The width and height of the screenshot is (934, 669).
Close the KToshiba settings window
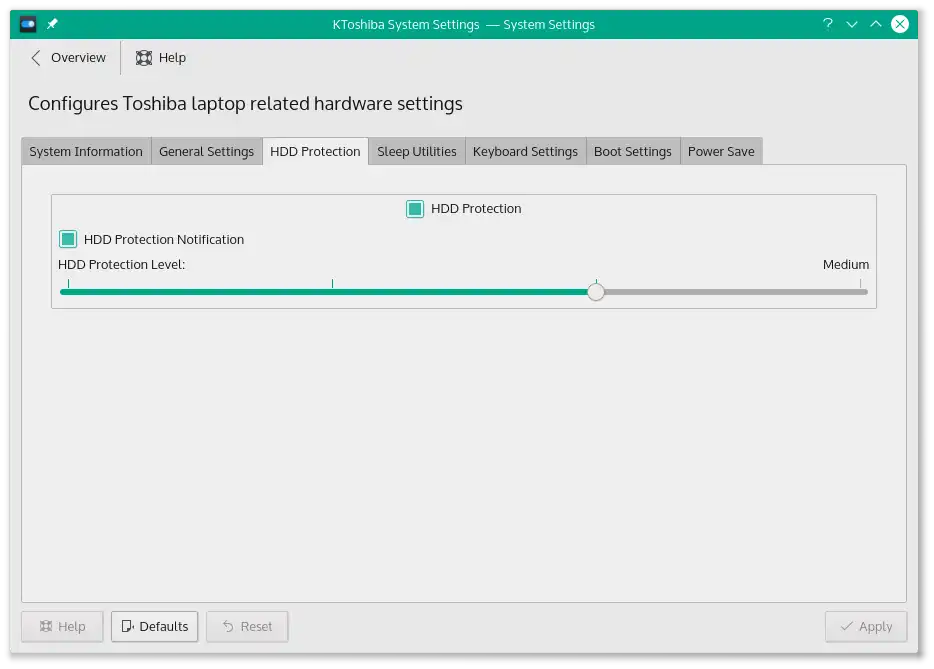(x=899, y=24)
